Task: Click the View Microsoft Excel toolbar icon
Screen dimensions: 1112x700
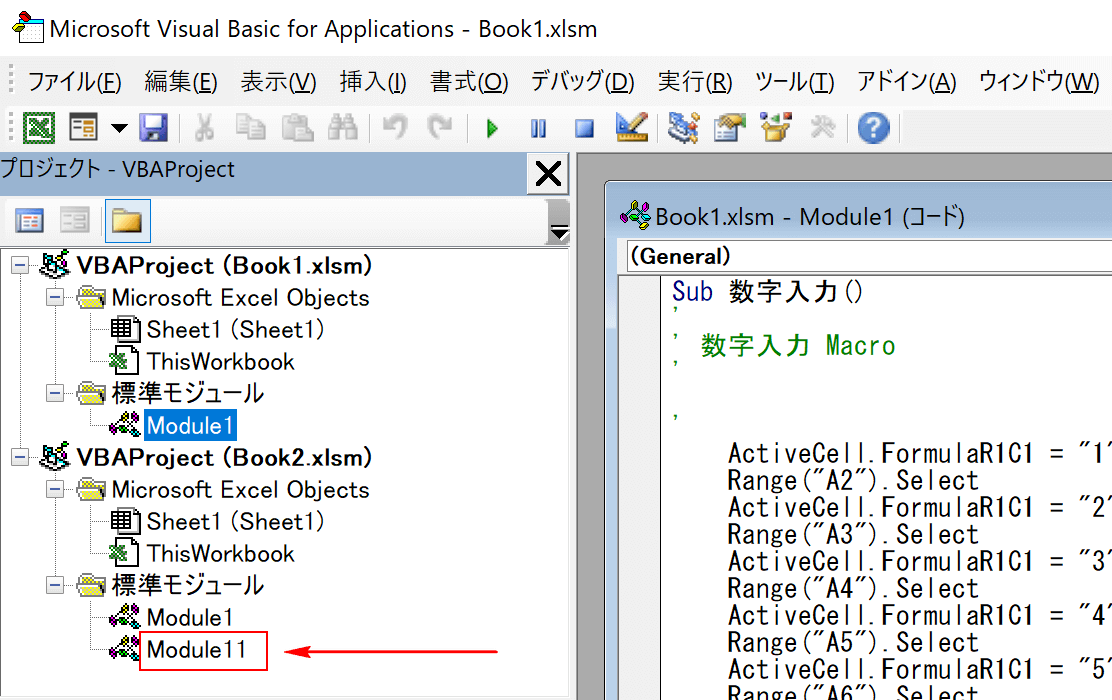Action: [x=39, y=128]
